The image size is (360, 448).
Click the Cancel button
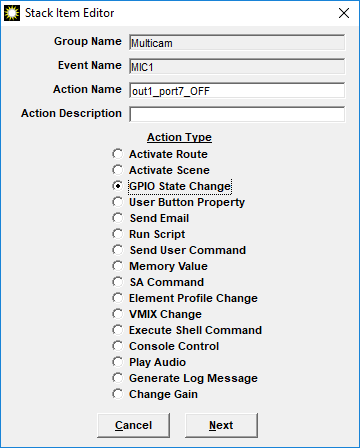[x=133, y=425]
